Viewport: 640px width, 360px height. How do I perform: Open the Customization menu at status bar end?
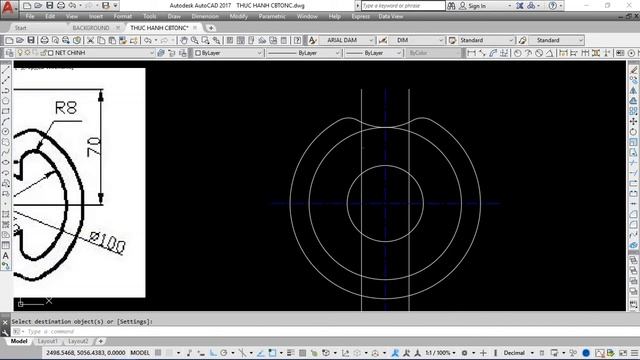635,353
